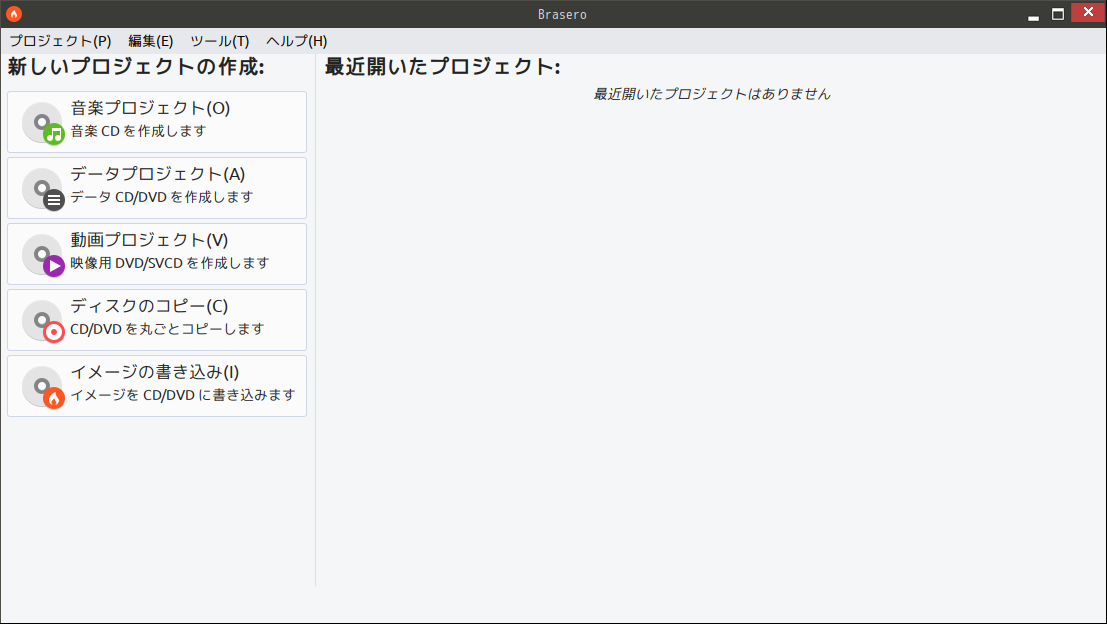Screen dimensions: 1107x624
Task: Click the image burn disc icon with flame badge
Action: click(43, 387)
